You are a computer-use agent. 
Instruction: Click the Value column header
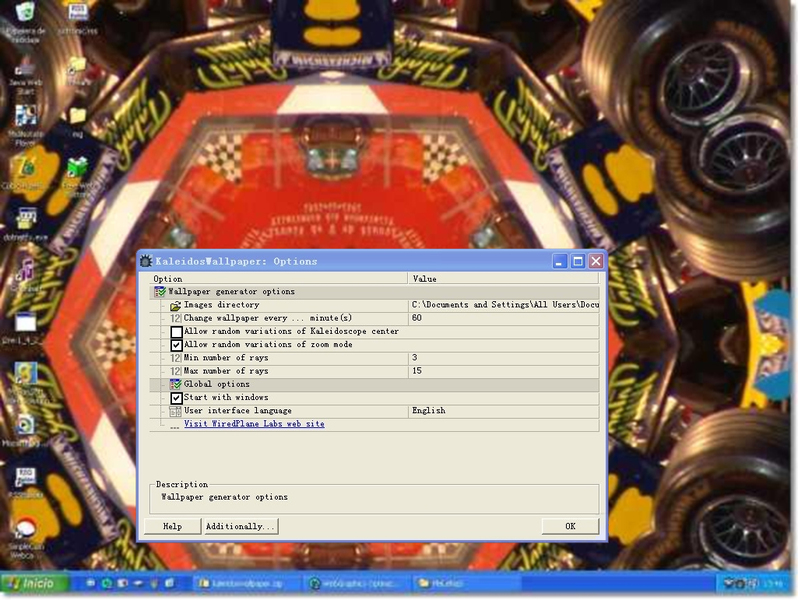point(503,279)
